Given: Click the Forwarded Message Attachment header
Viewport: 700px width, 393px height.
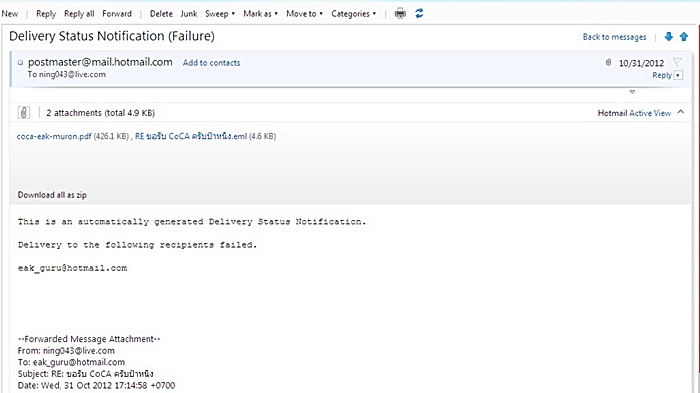Looking at the screenshot, I should 89,339.
